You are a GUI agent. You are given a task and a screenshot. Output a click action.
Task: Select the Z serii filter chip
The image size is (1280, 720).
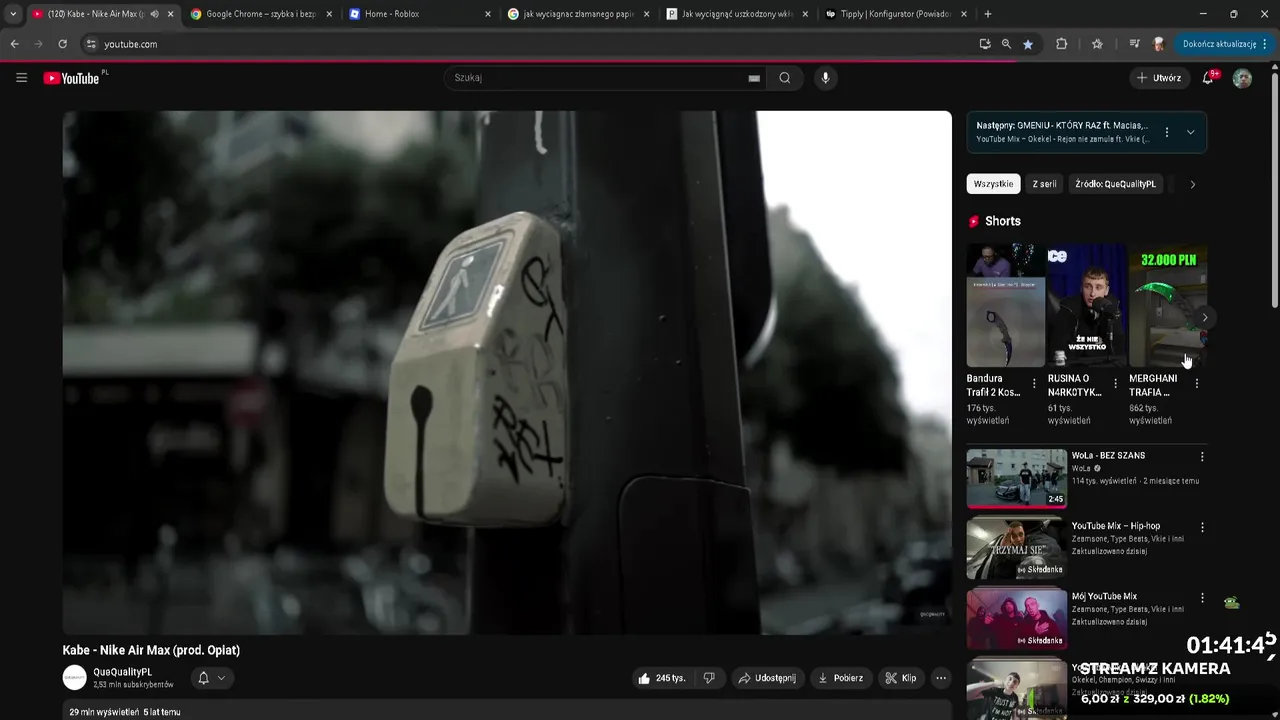pos(1044,184)
